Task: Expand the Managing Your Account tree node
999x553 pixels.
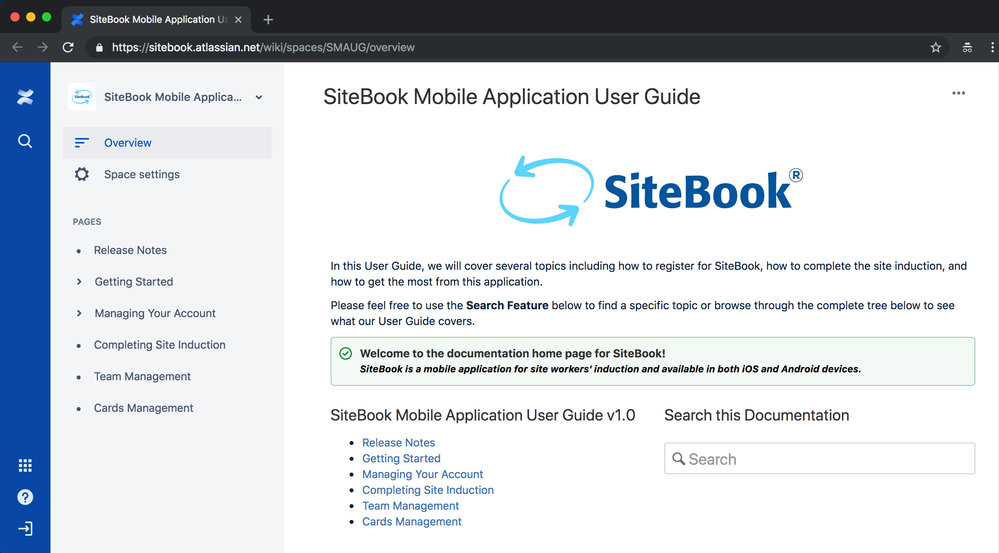Action: [79, 313]
